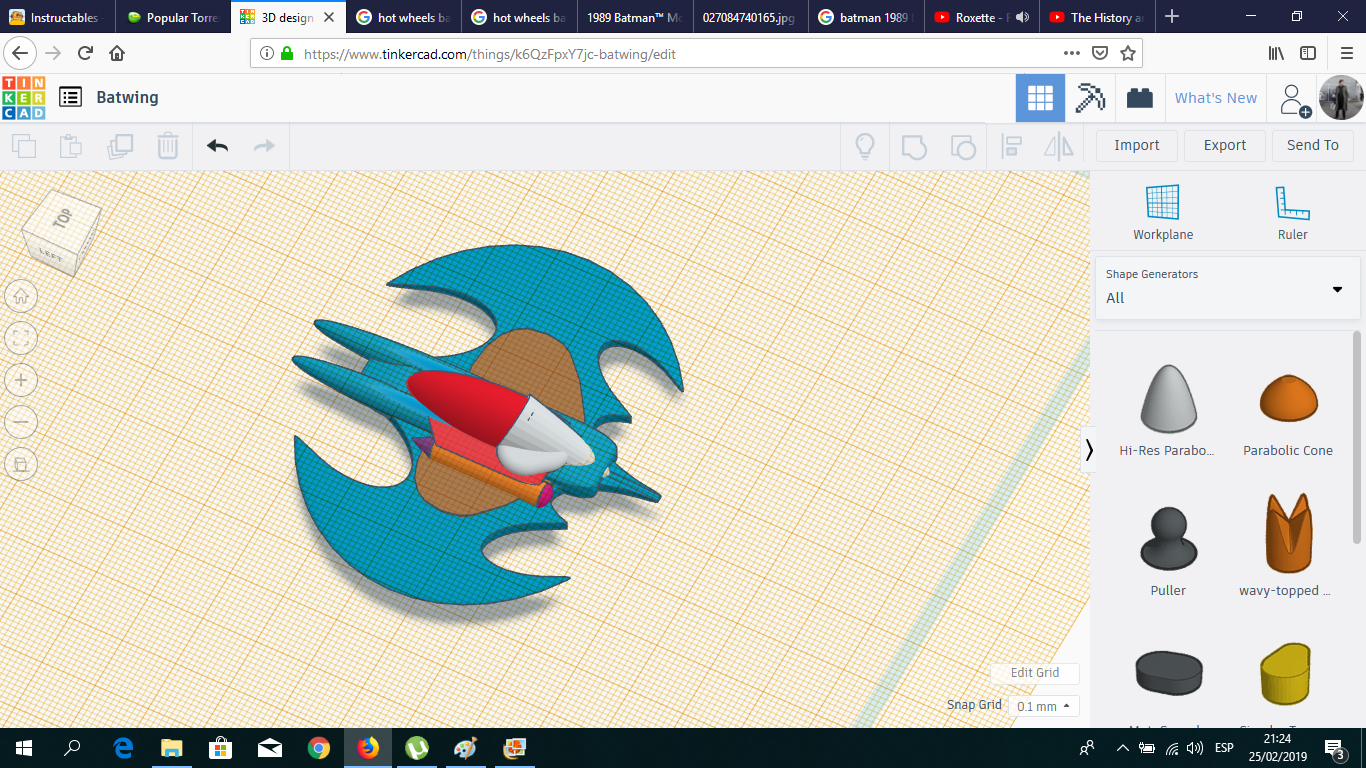Click the Ungroup shapes icon
Image resolution: width=1366 pixels, height=768 pixels.
(962, 146)
